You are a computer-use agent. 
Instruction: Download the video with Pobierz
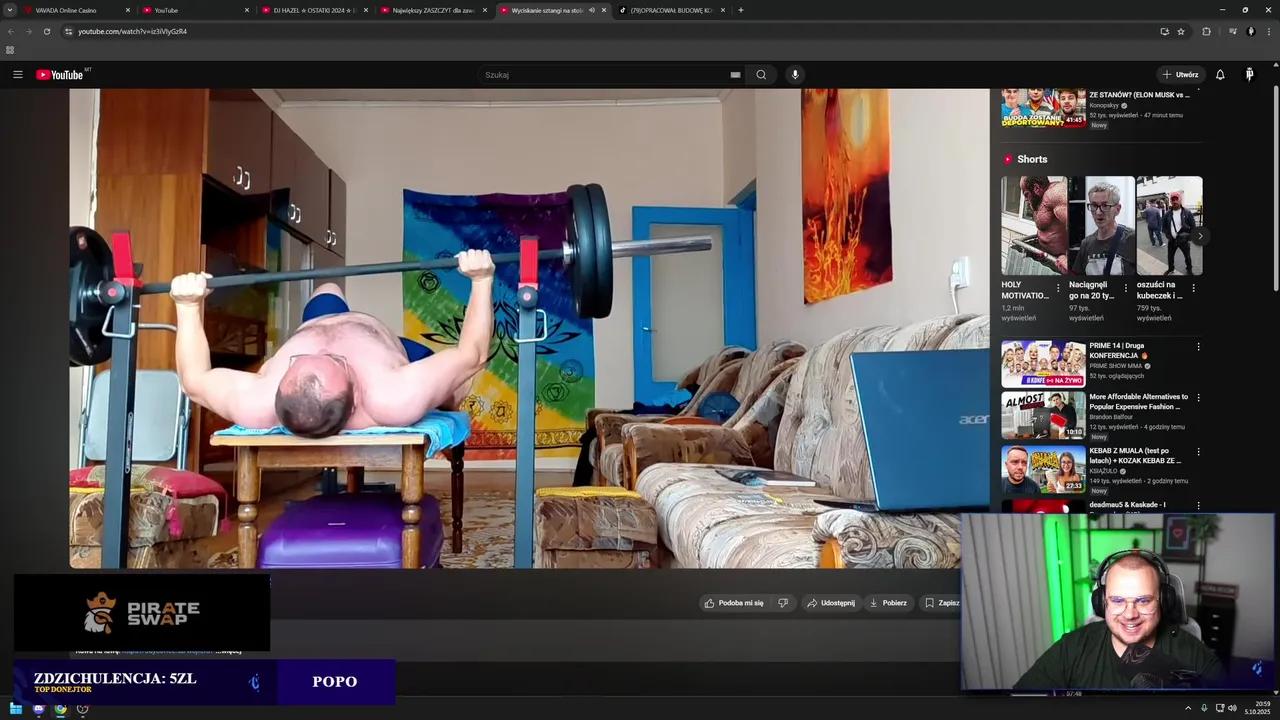[888, 603]
